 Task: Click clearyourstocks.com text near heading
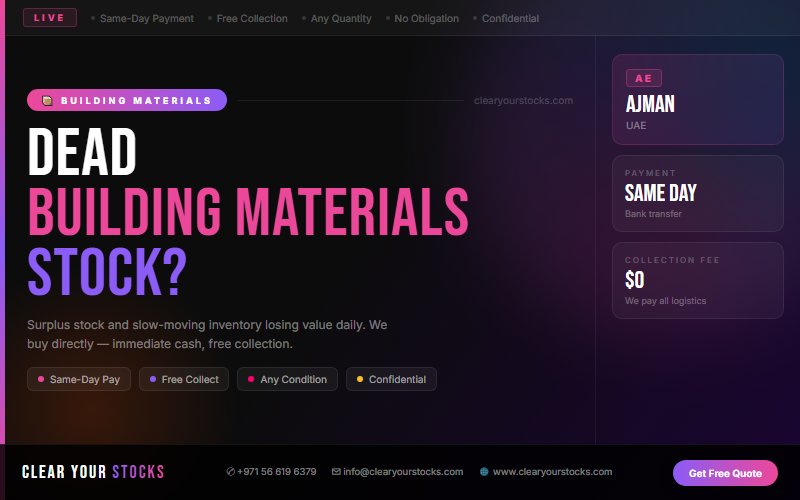tap(523, 101)
